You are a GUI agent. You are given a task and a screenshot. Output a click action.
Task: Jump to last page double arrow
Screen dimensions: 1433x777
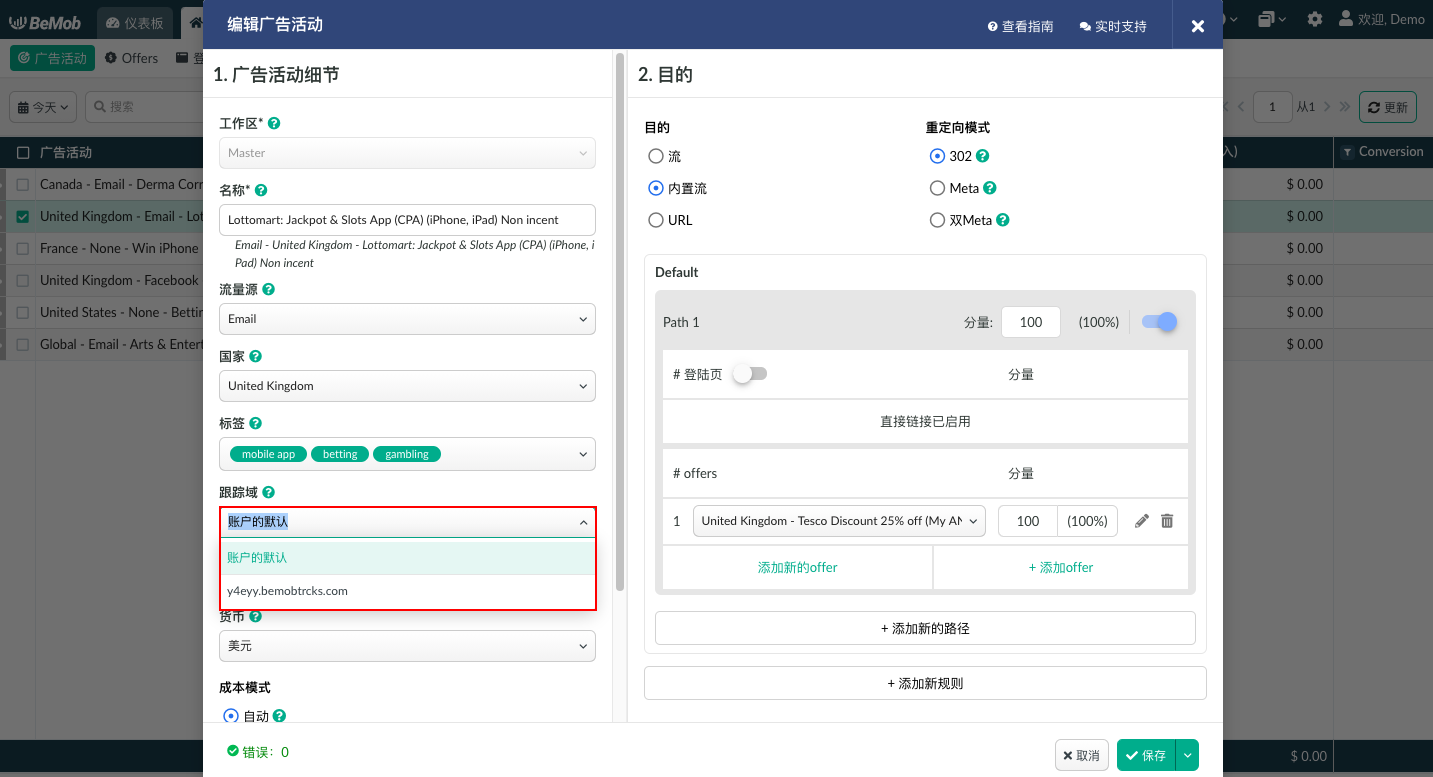tap(1344, 106)
